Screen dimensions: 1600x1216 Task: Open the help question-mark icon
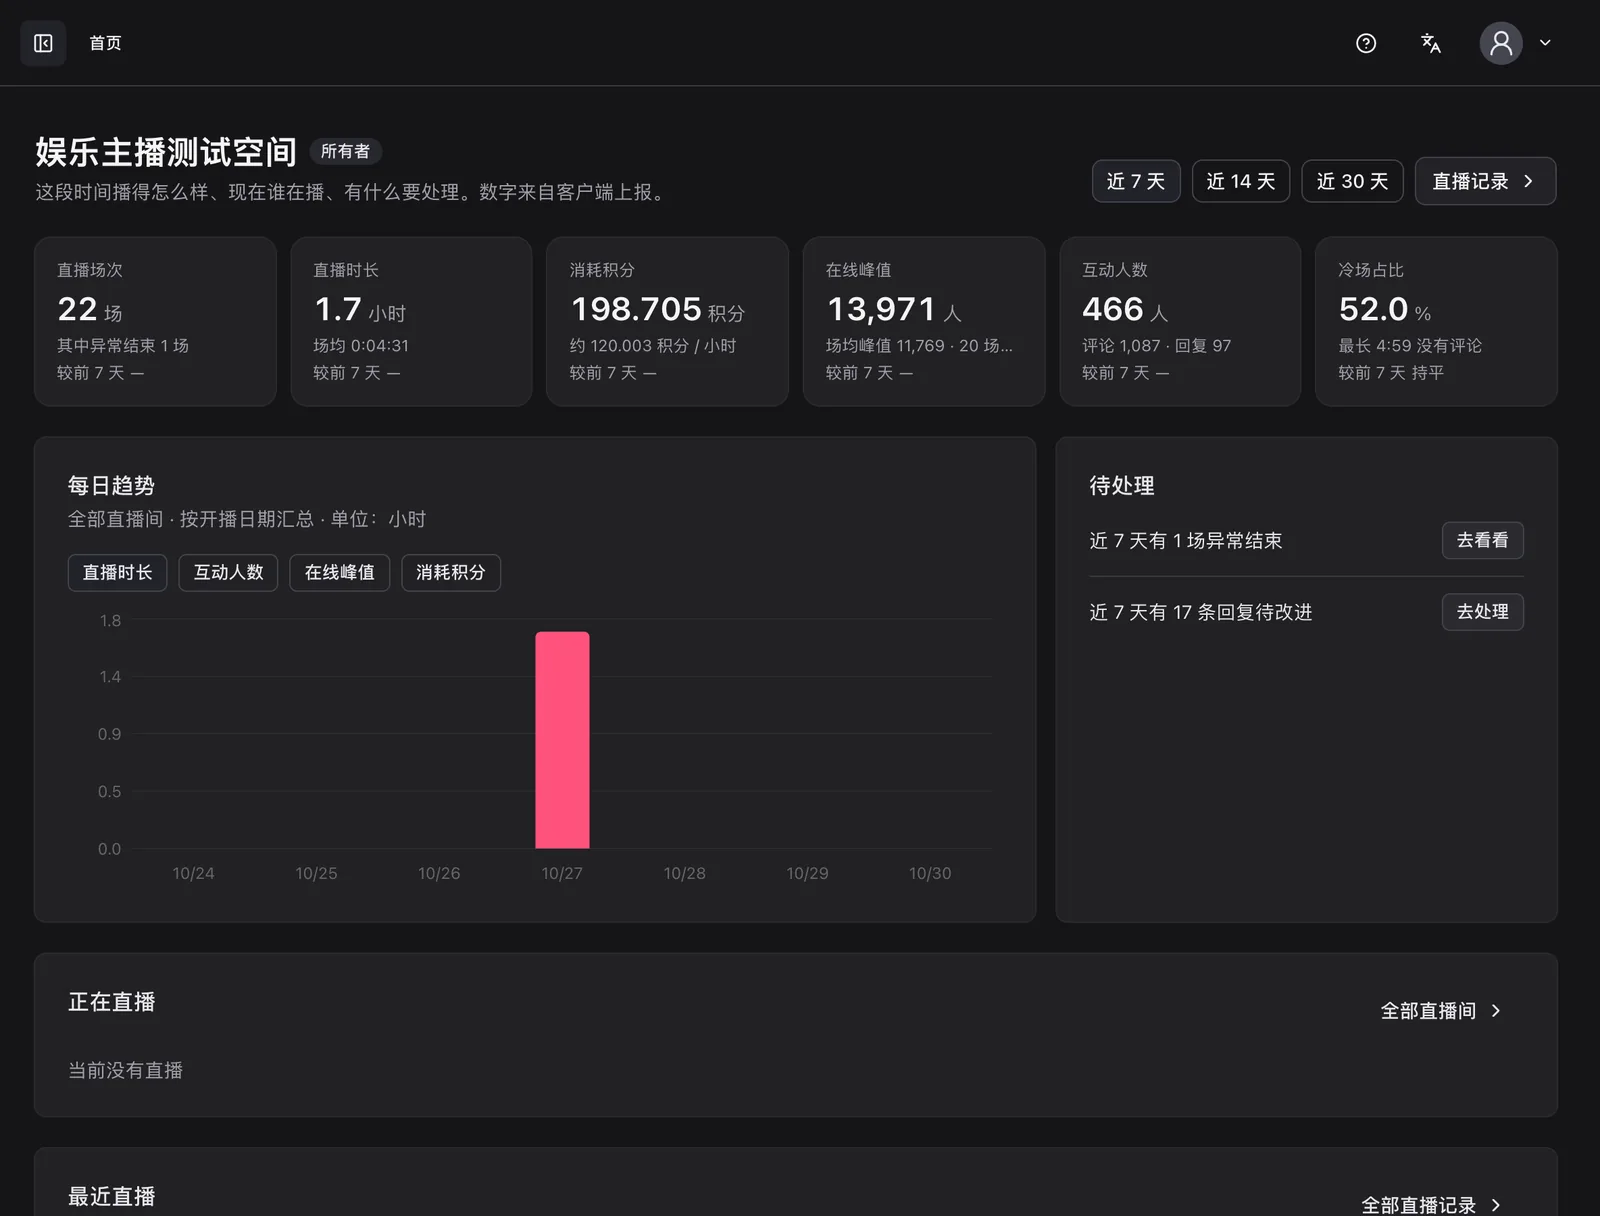click(x=1366, y=43)
